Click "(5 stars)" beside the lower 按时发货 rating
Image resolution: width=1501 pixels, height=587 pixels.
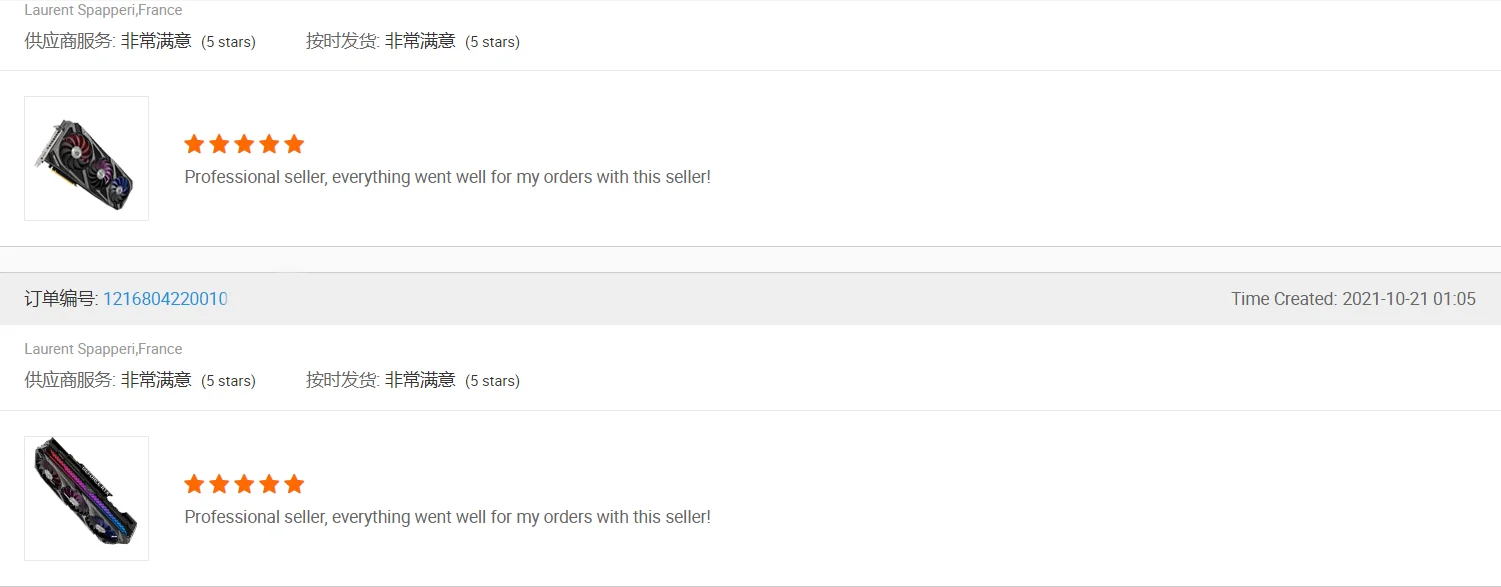(492, 381)
